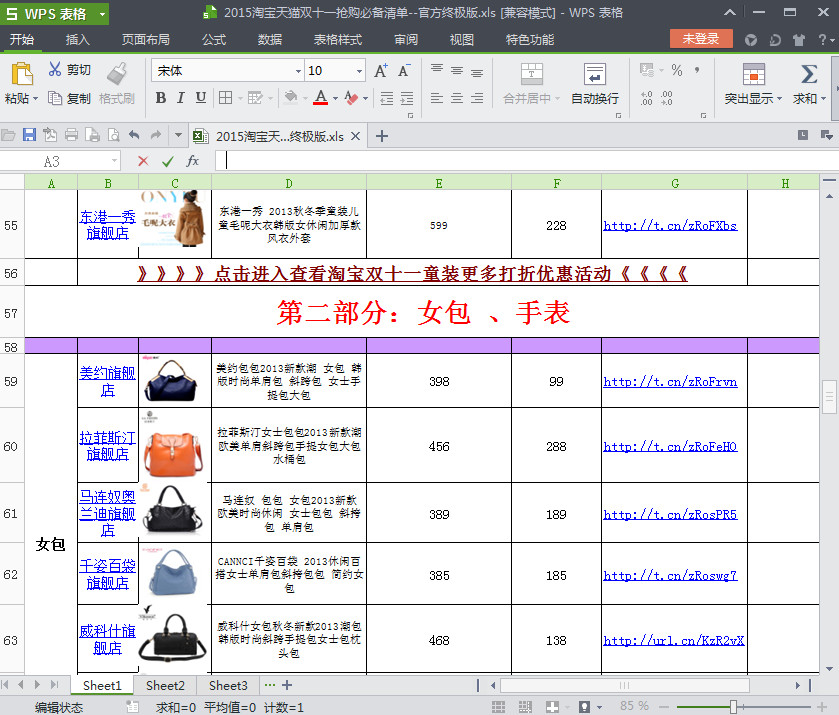
Task: Toggle underline formatting
Action: click(201, 98)
